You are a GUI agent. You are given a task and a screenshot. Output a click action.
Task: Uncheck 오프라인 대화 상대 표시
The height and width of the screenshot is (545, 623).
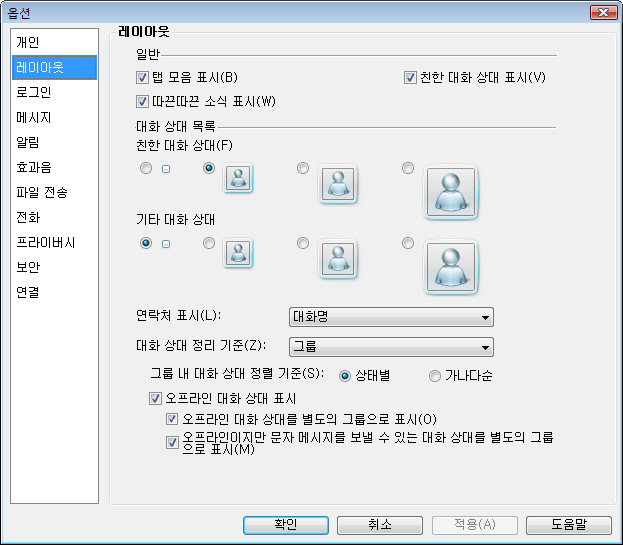click(x=155, y=398)
